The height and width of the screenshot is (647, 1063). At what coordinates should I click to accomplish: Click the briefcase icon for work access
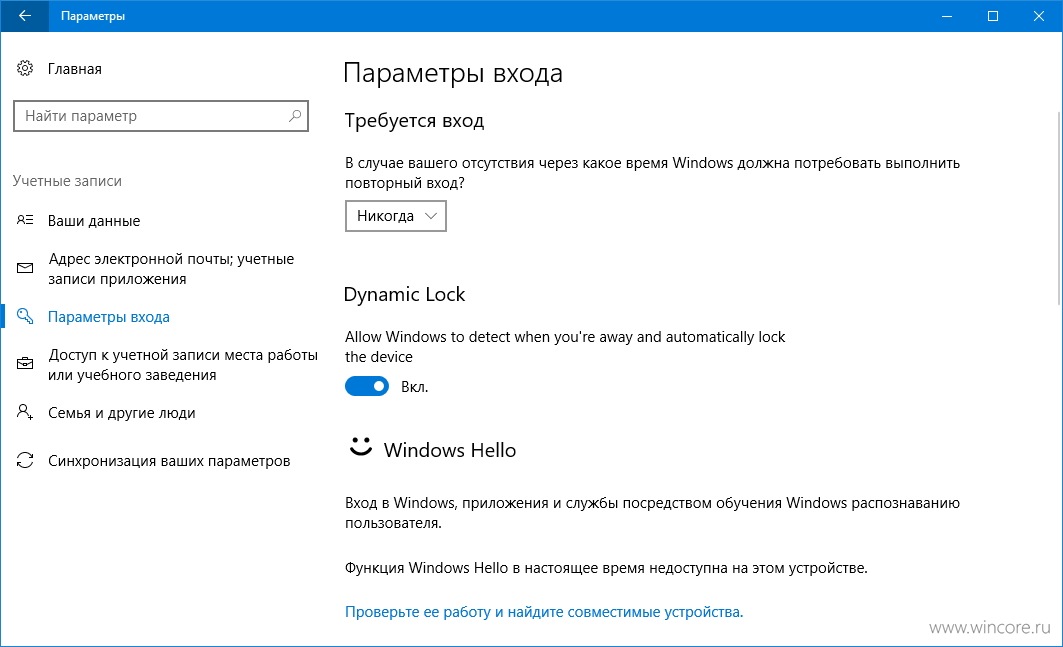(25, 364)
